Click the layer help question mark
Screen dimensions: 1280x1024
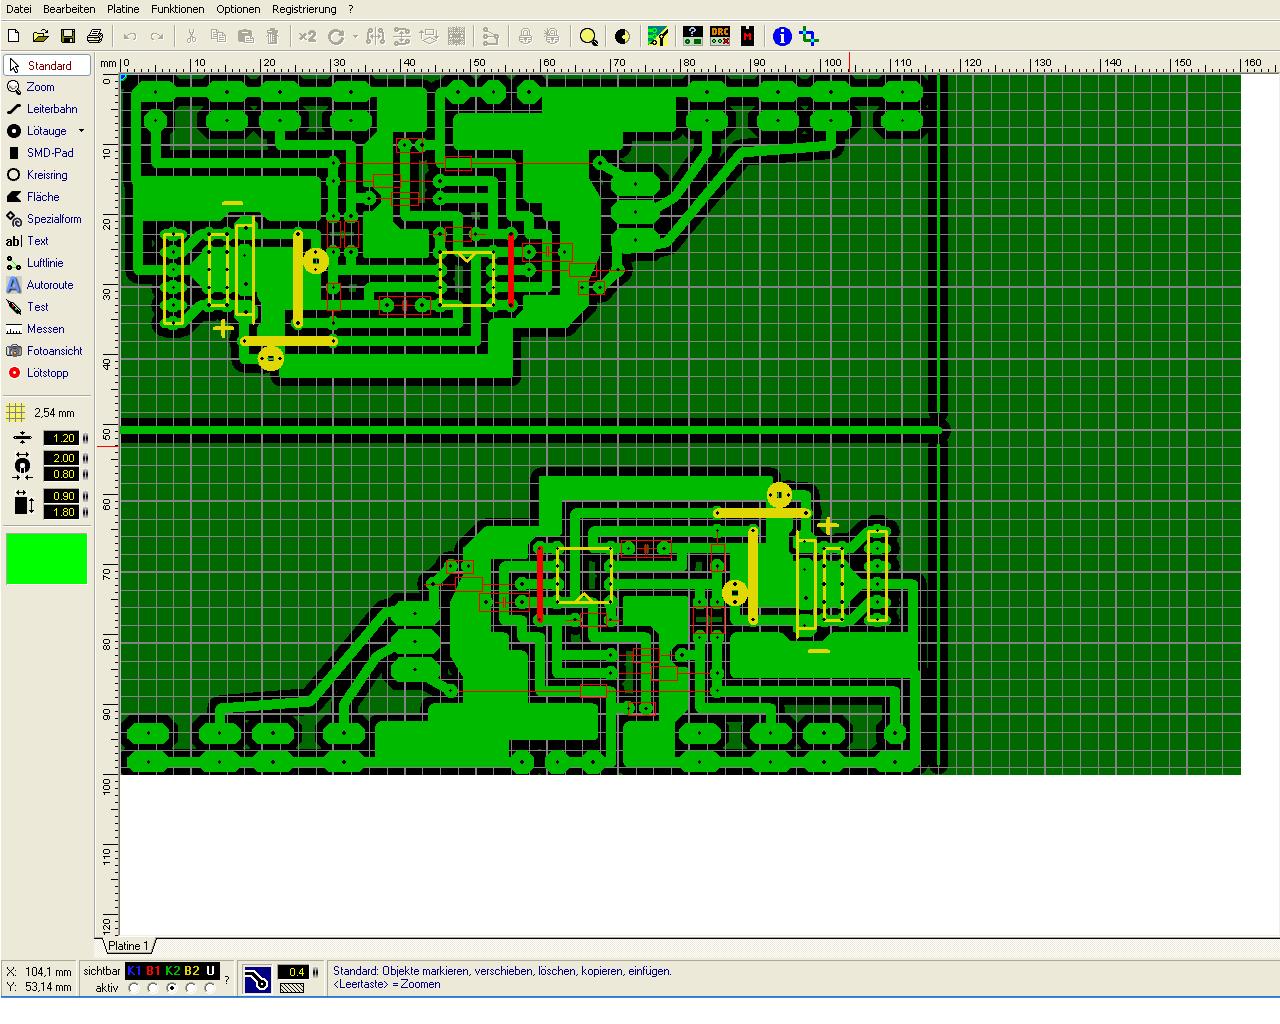[x=227, y=980]
